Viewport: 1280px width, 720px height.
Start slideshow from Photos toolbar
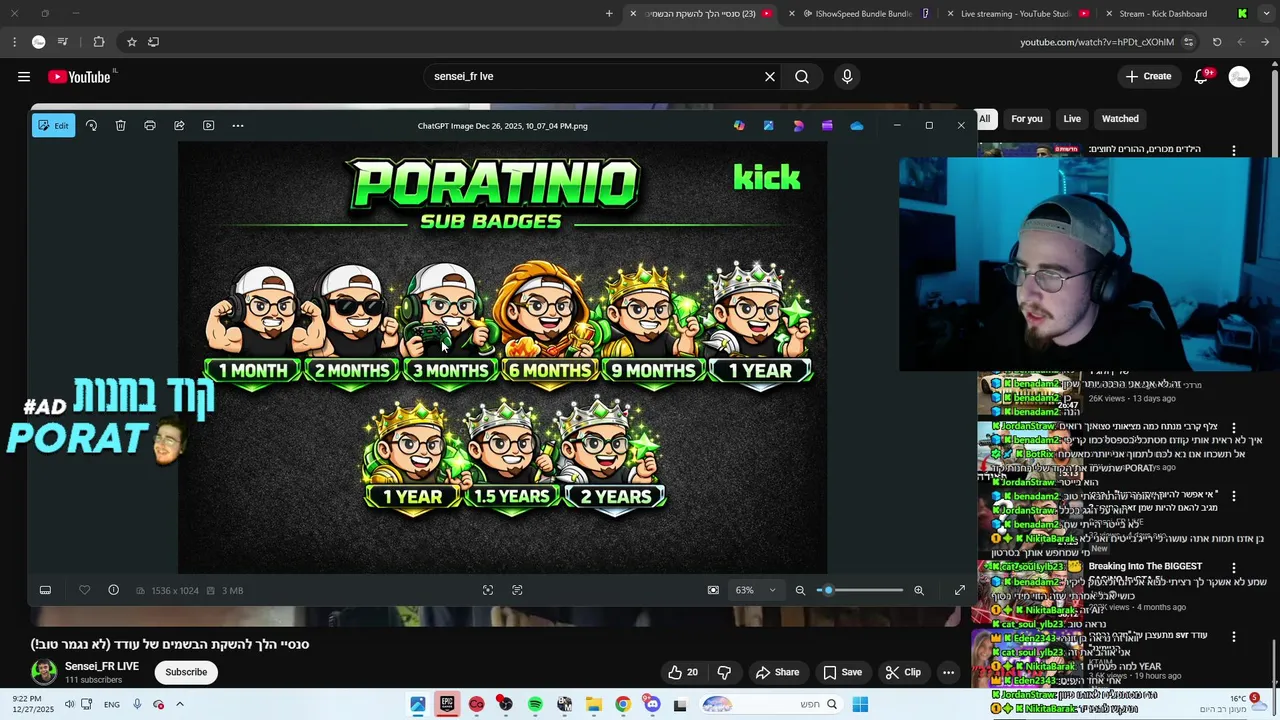(208, 126)
